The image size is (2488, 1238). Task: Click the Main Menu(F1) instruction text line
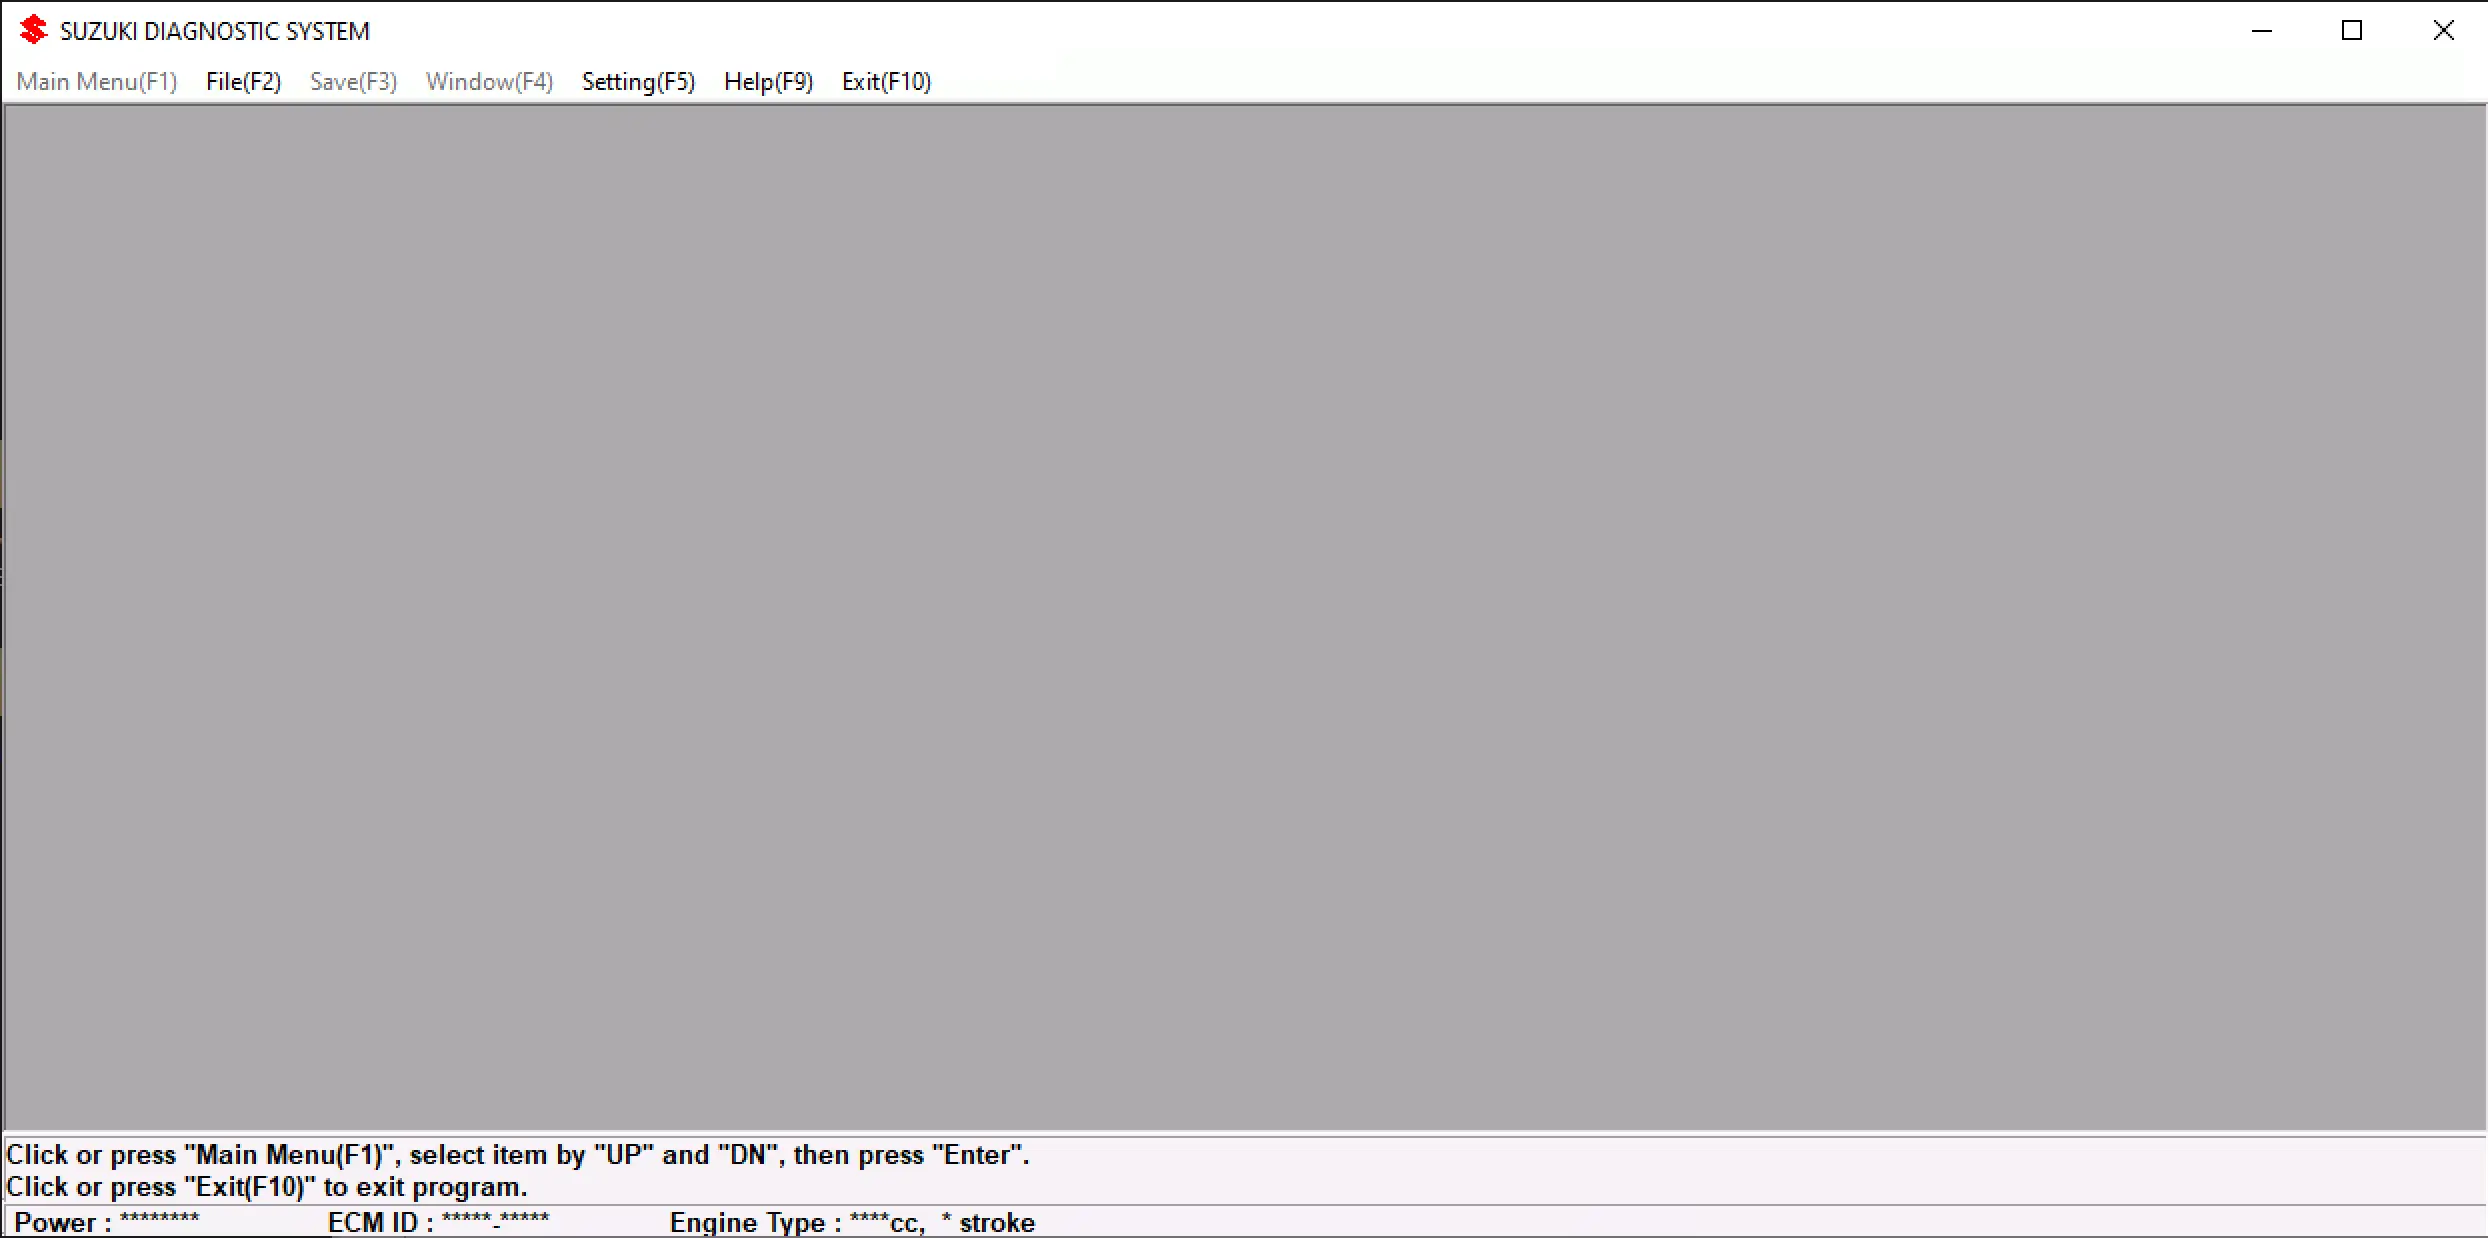pos(517,1155)
